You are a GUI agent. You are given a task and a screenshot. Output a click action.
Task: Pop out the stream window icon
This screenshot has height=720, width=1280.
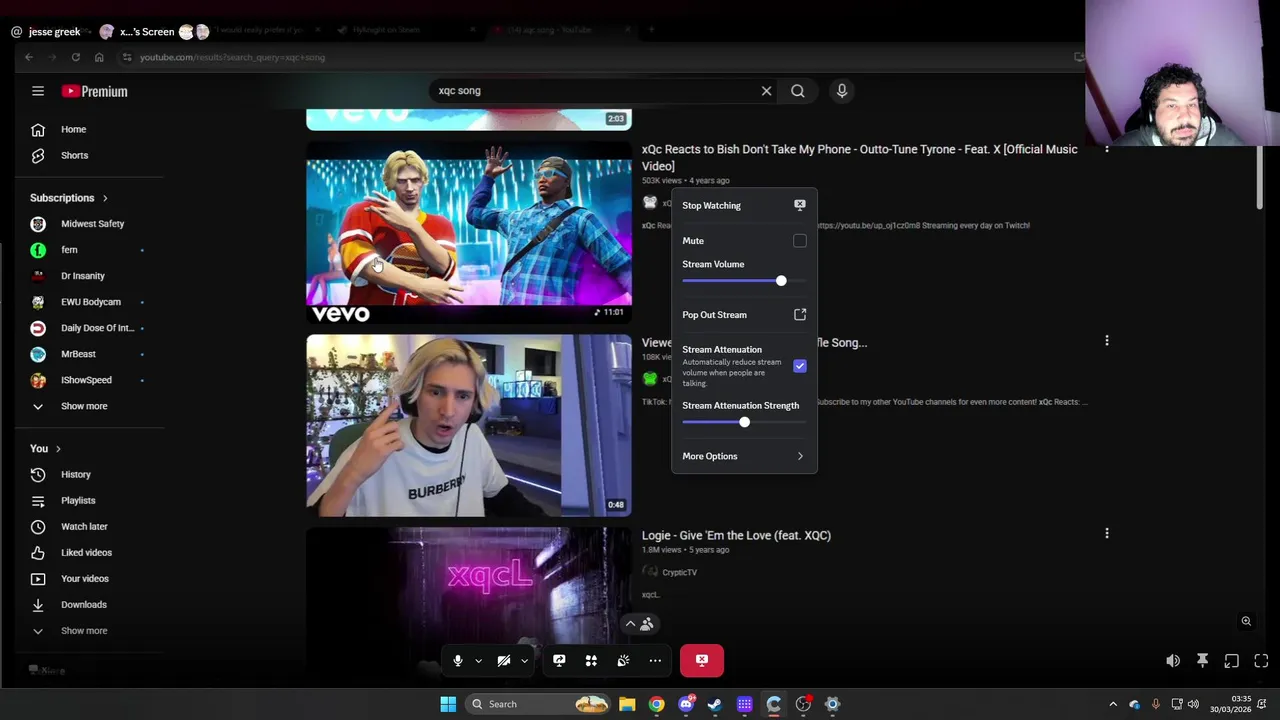click(1232, 661)
